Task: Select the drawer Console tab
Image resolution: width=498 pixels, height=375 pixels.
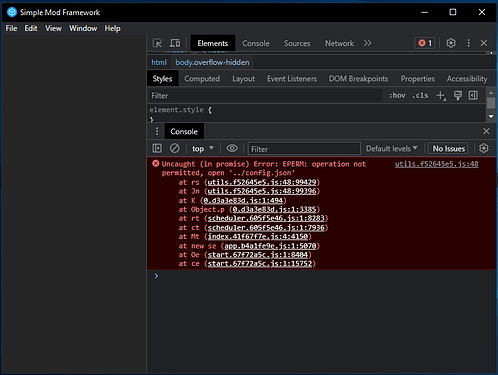Action: 184,131
